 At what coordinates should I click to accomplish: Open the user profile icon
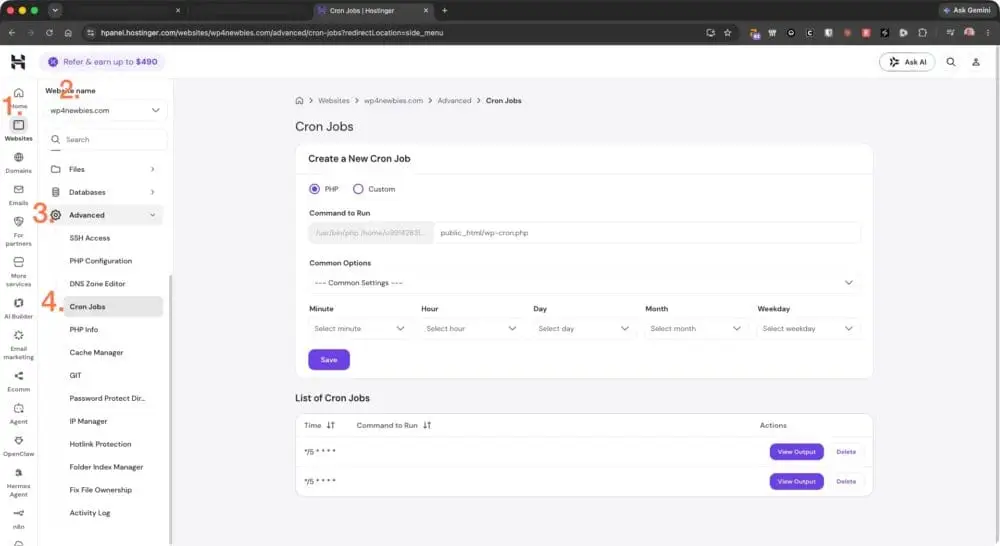[x=976, y=62]
